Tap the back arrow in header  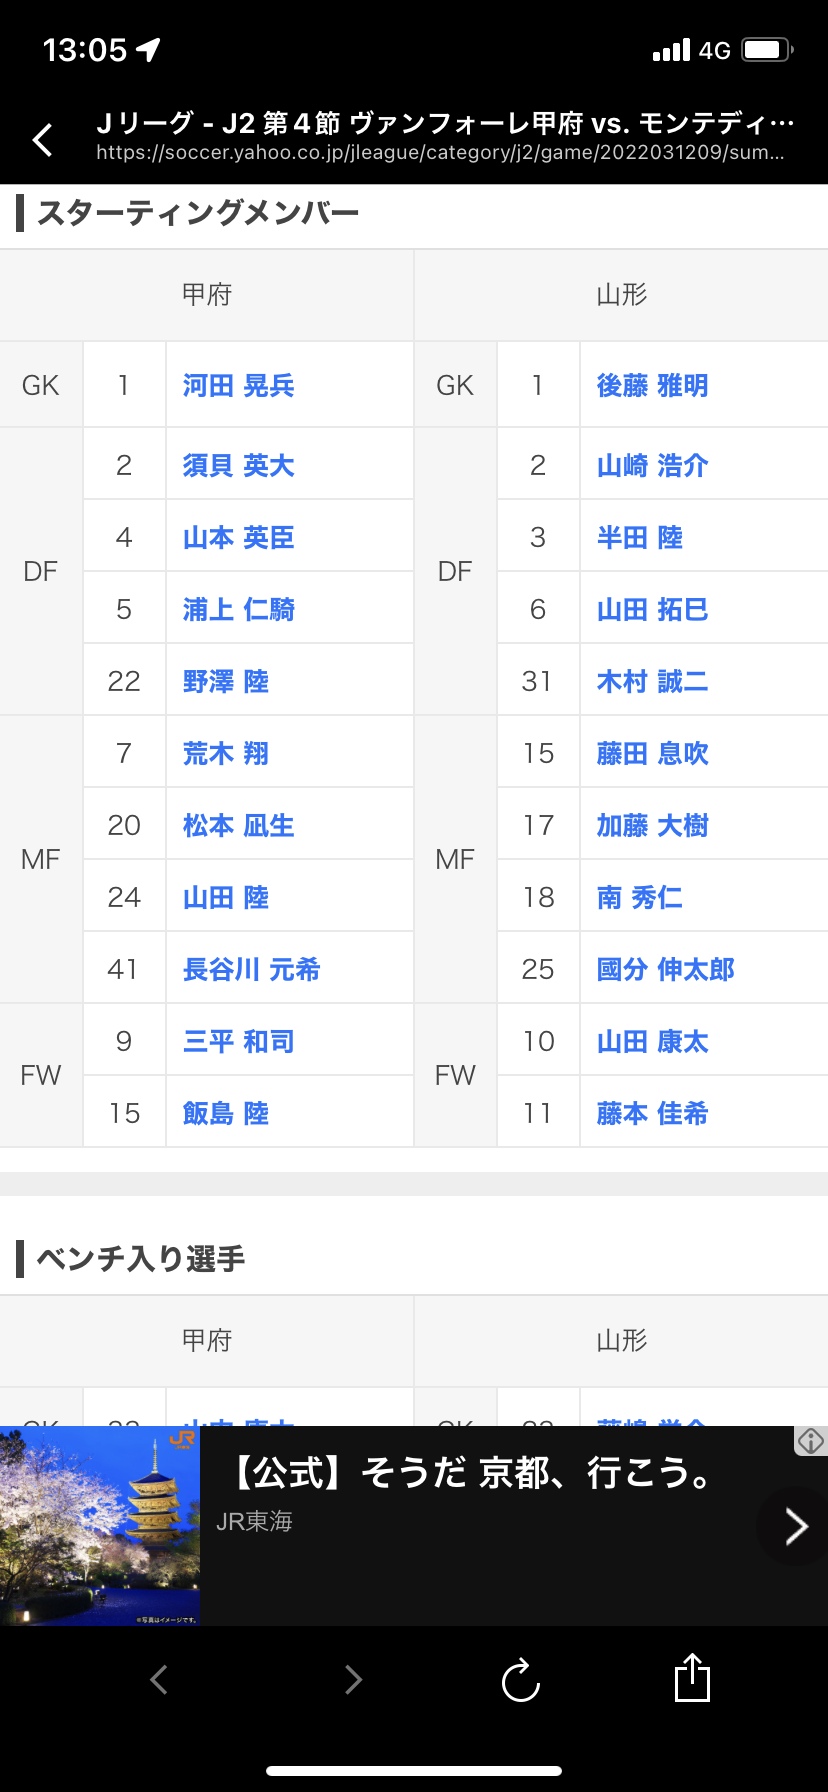click(43, 140)
